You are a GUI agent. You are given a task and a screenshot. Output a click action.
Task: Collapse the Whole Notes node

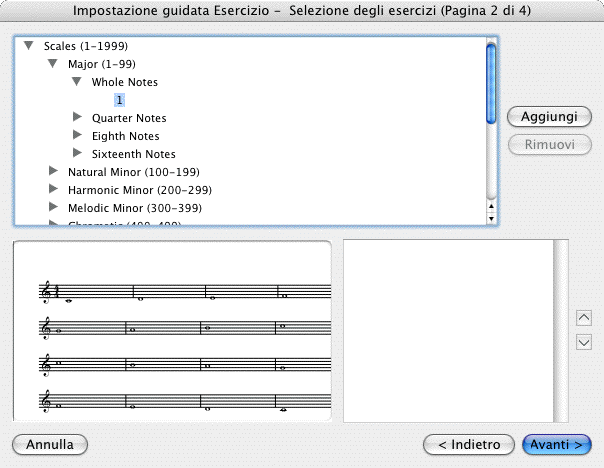77,82
